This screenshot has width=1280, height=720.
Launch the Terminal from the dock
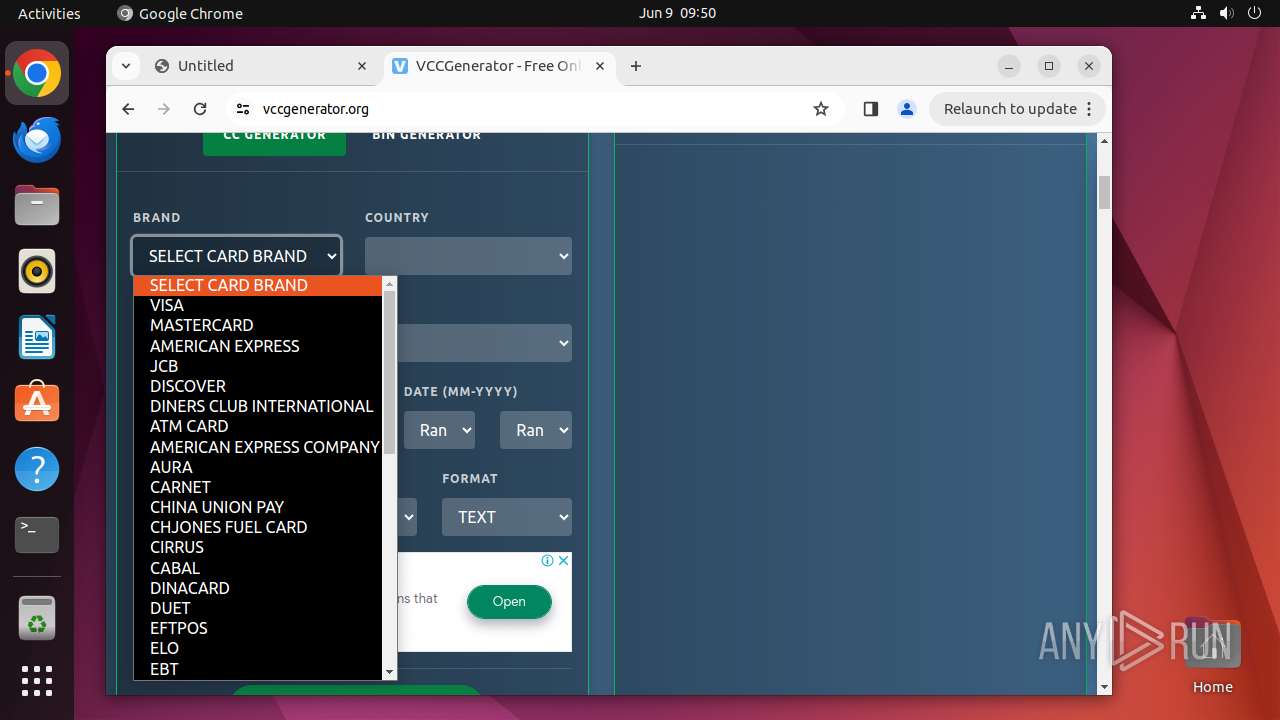point(37,535)
